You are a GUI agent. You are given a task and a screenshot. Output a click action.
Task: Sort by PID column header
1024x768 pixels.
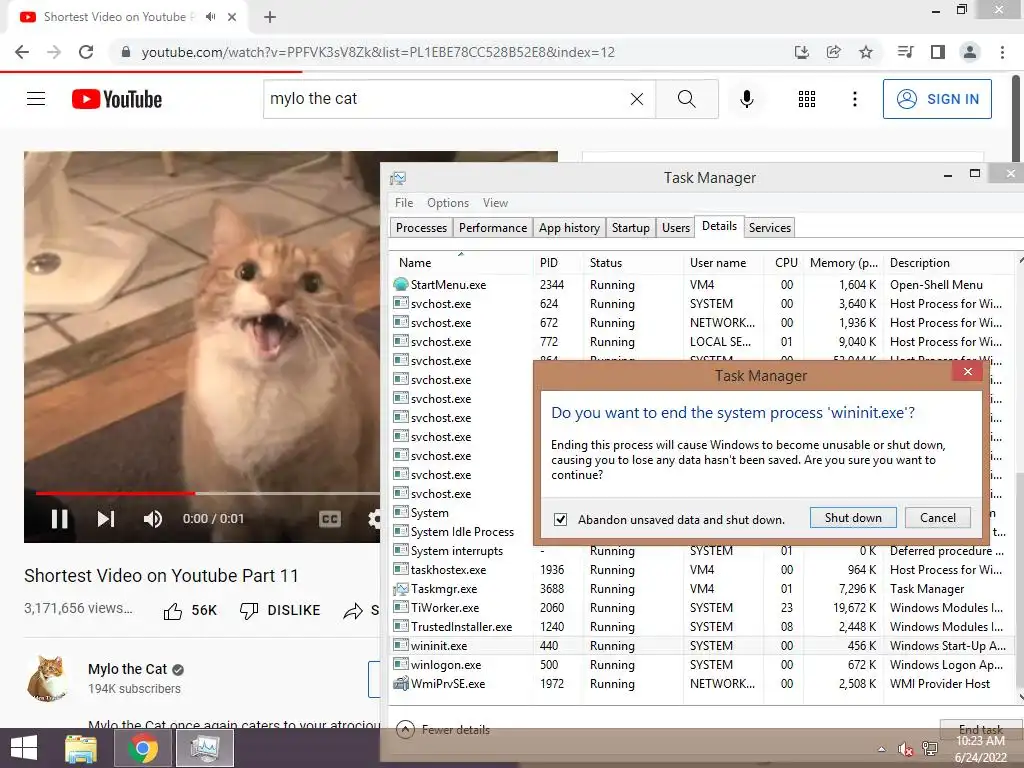(x=556, y=263)
